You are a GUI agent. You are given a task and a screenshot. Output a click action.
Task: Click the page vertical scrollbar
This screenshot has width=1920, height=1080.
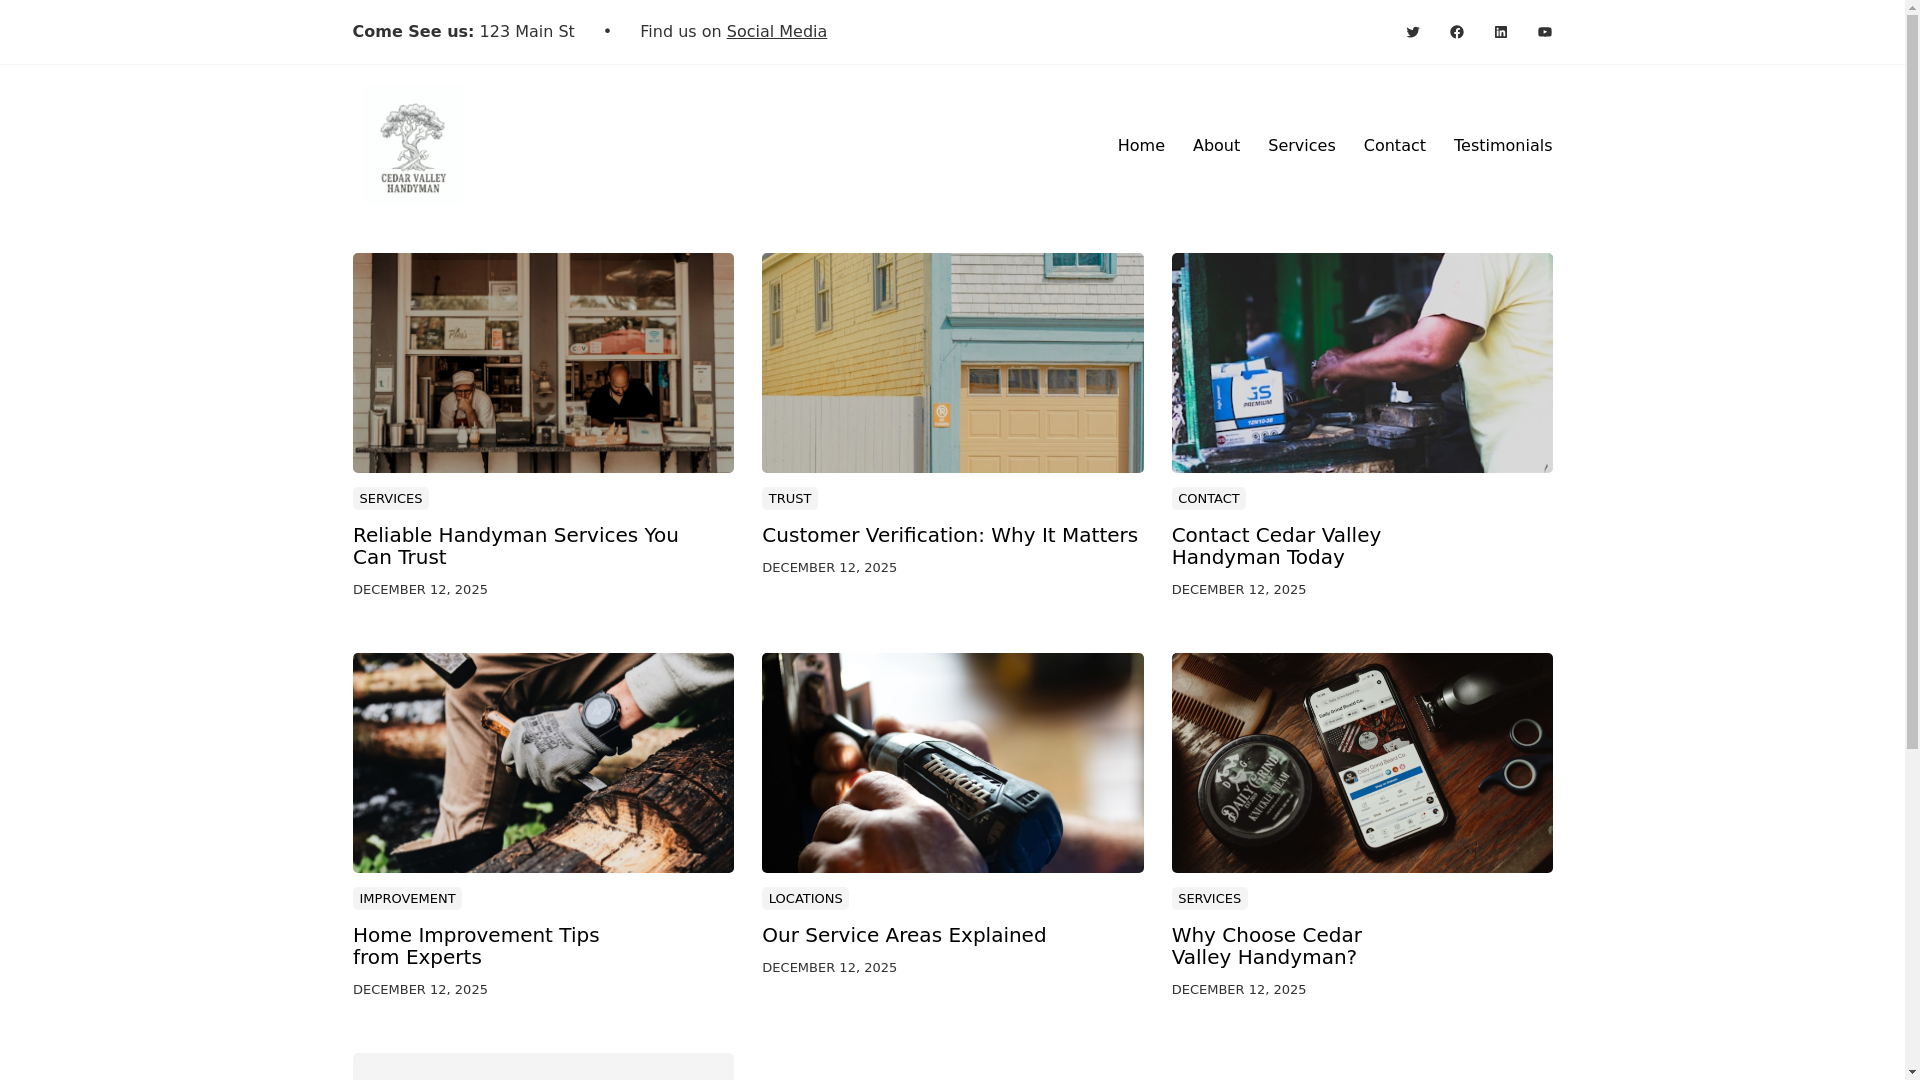click(x=1912, y=540)
